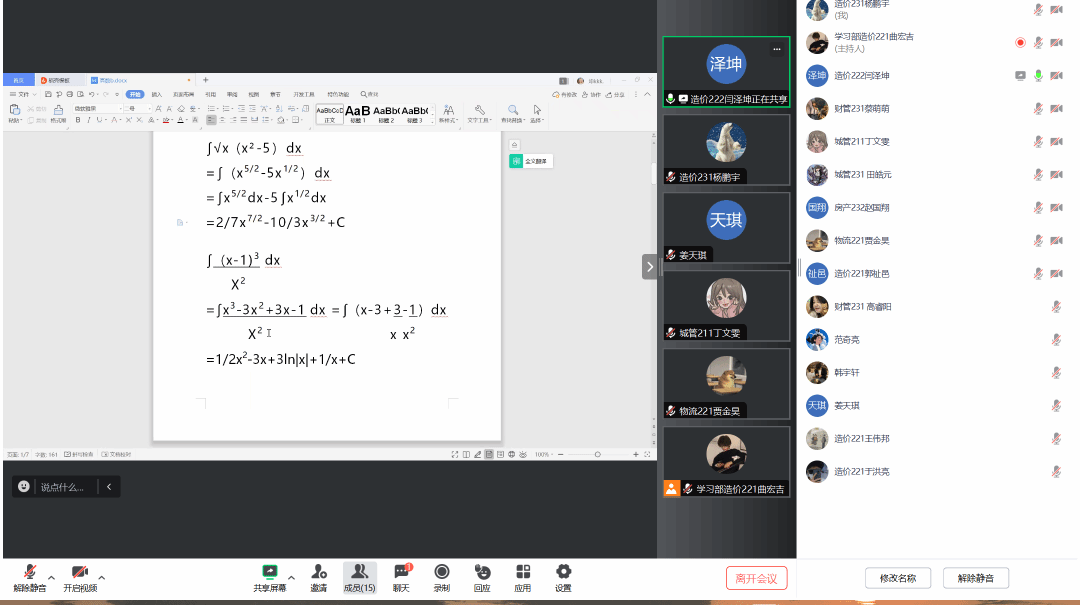Toggle microphone for 造价222闫泽坤
1080x605 pixels.
[1038, 76]
